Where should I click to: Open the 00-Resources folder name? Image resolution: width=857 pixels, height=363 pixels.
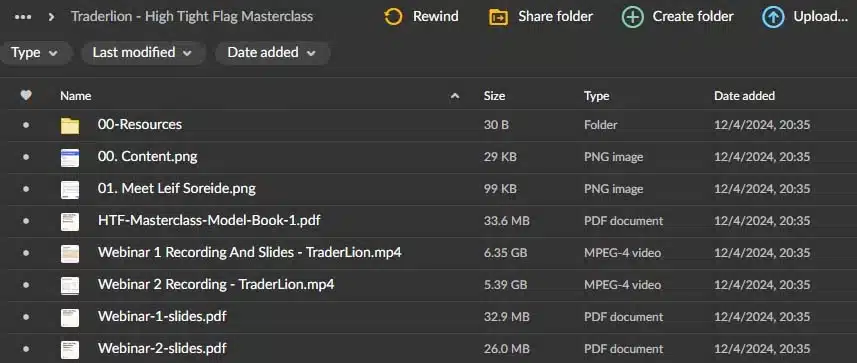[140, 124]
